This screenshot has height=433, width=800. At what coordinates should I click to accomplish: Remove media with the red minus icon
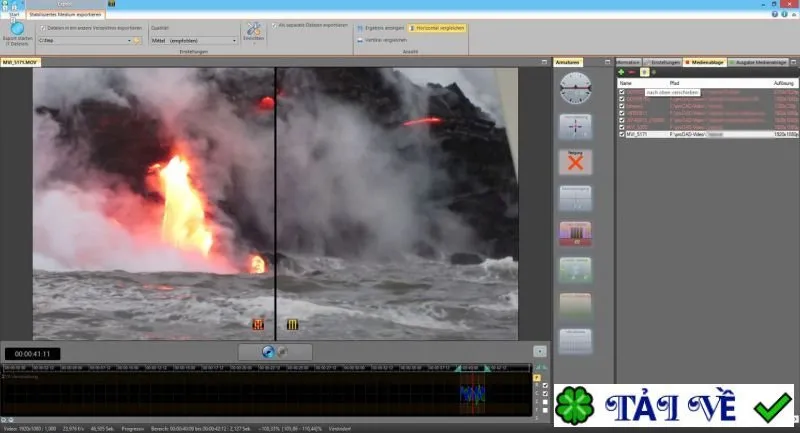(x=632, y=72)
